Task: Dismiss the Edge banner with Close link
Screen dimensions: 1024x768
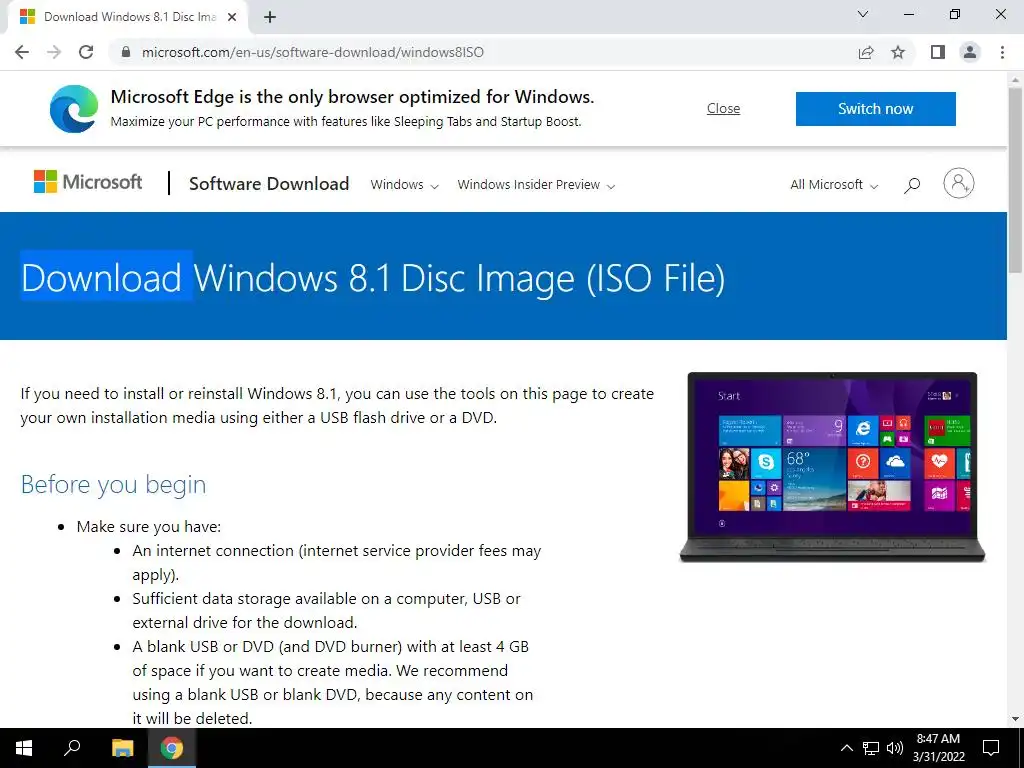Action: click(723, 108)
